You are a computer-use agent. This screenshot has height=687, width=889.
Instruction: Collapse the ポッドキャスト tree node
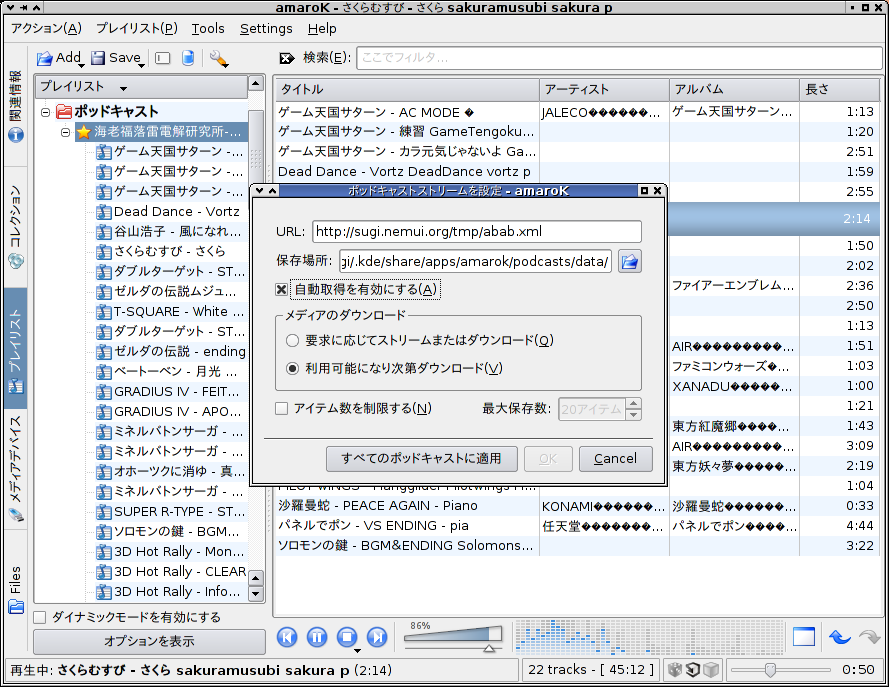(45, 112)
